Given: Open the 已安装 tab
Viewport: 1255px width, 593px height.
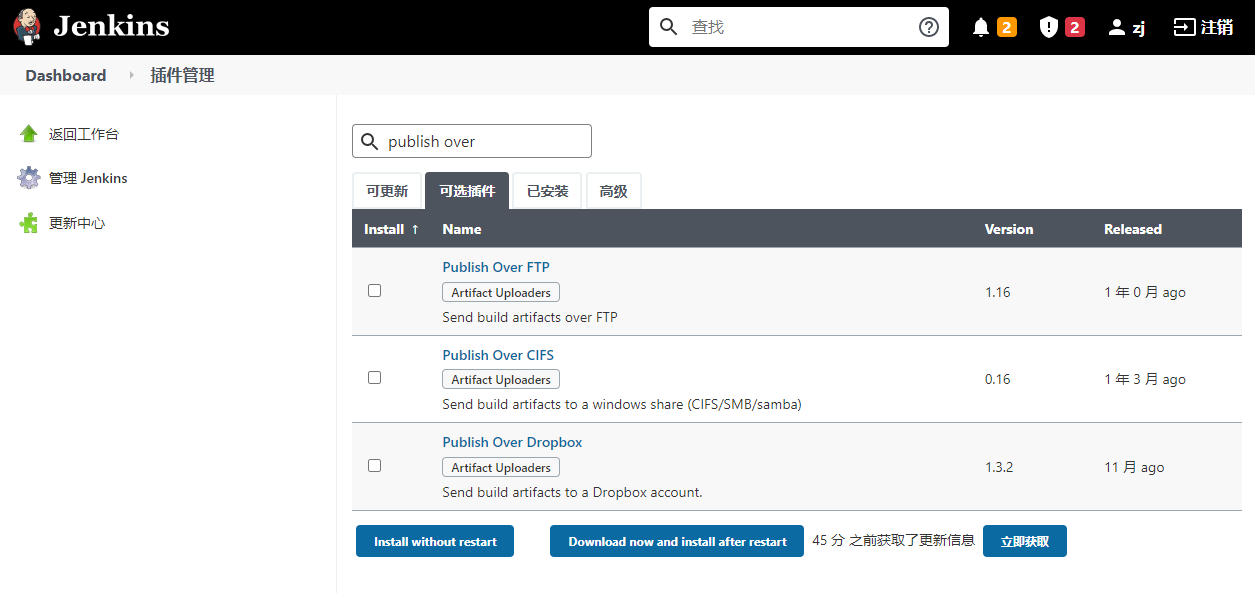Looking at the screenshot, I should [547, 191].
